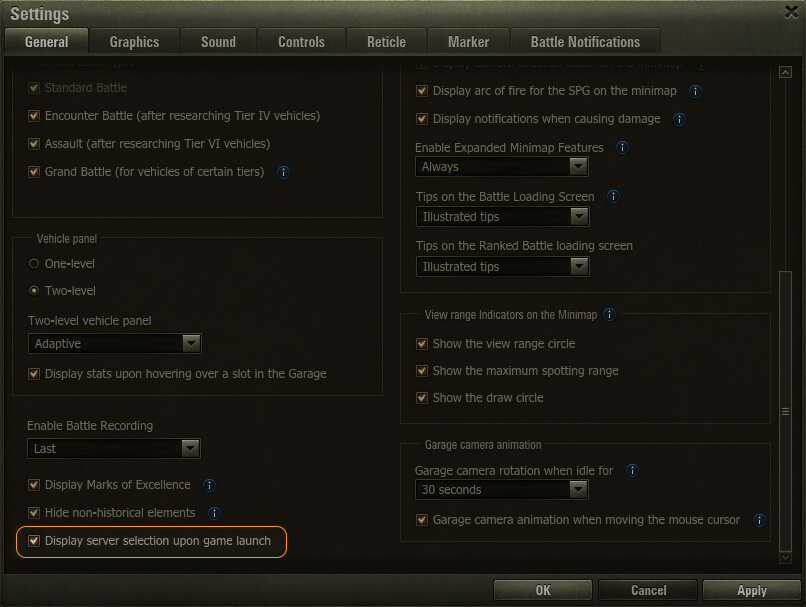Click info icon for display notifications when causing damage
Screen dimensions: 806x607
680,119
